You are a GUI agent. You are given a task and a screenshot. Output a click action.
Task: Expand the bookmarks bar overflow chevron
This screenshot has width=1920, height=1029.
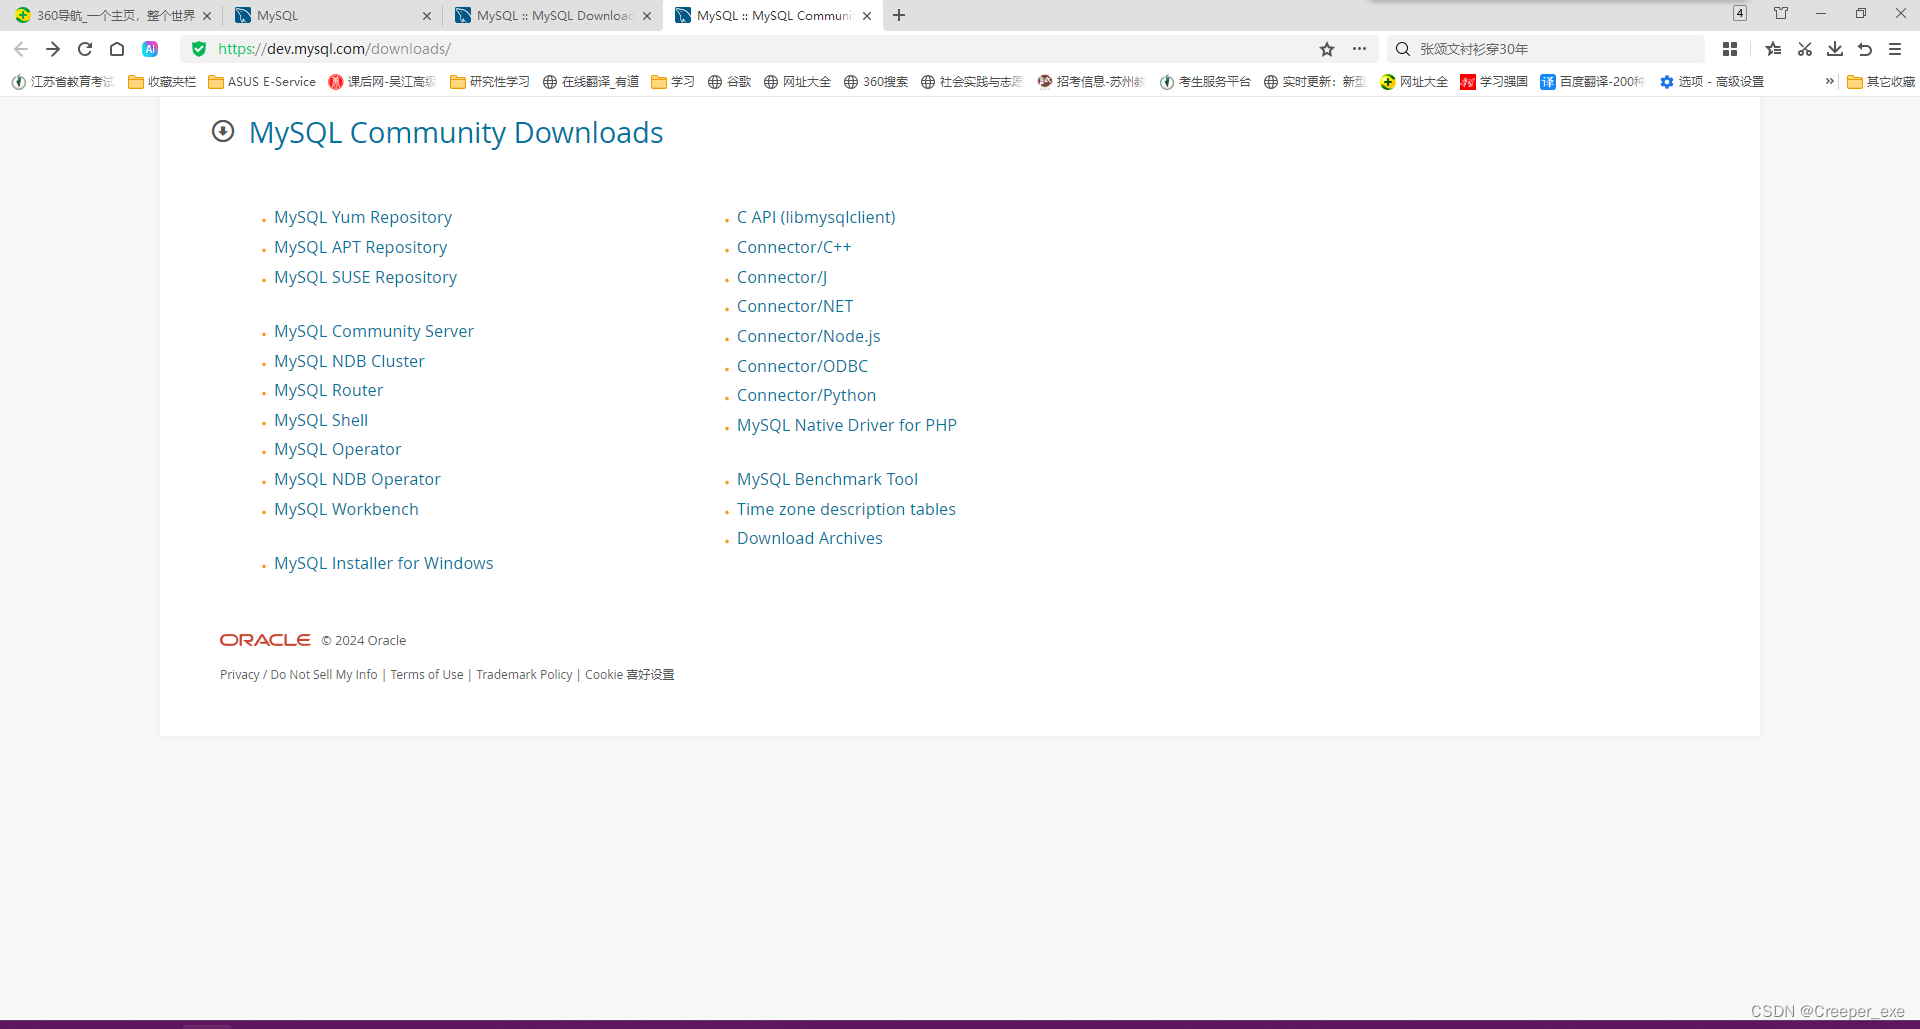coord(1829,81)
